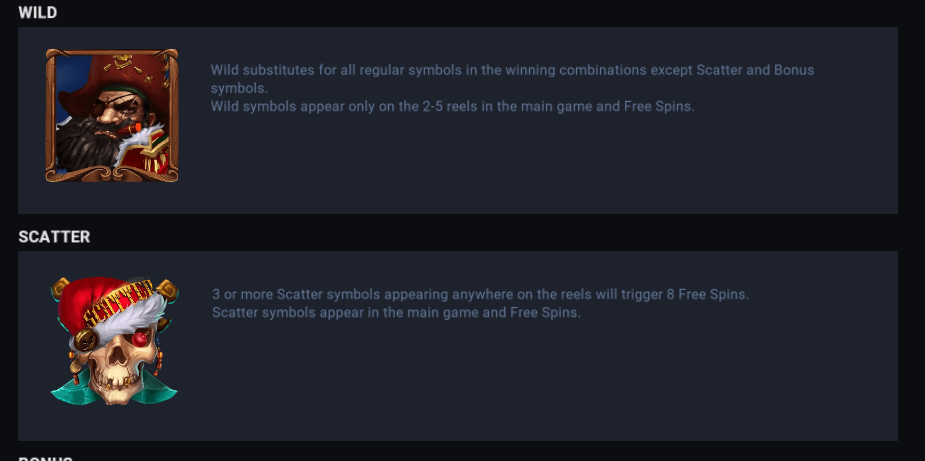Click the Scatter skull symbol
Screen dimensions: 925x461
coord(113,340)
